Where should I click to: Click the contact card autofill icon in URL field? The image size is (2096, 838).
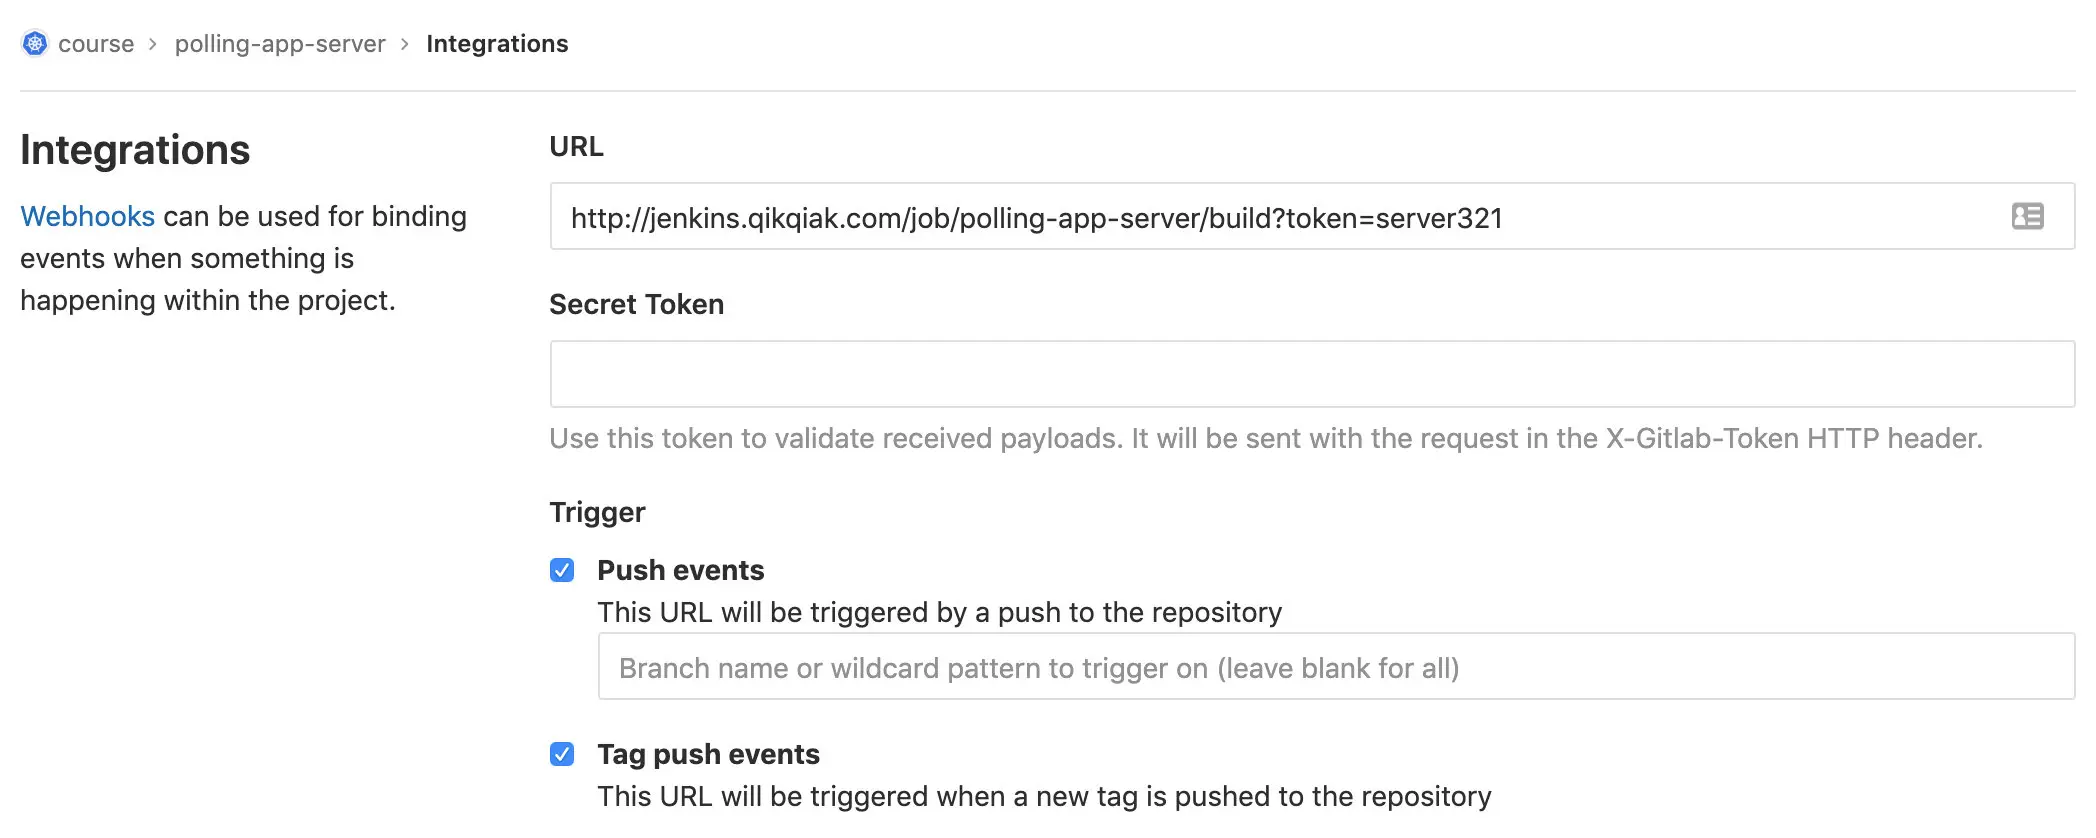point(2028,216)
